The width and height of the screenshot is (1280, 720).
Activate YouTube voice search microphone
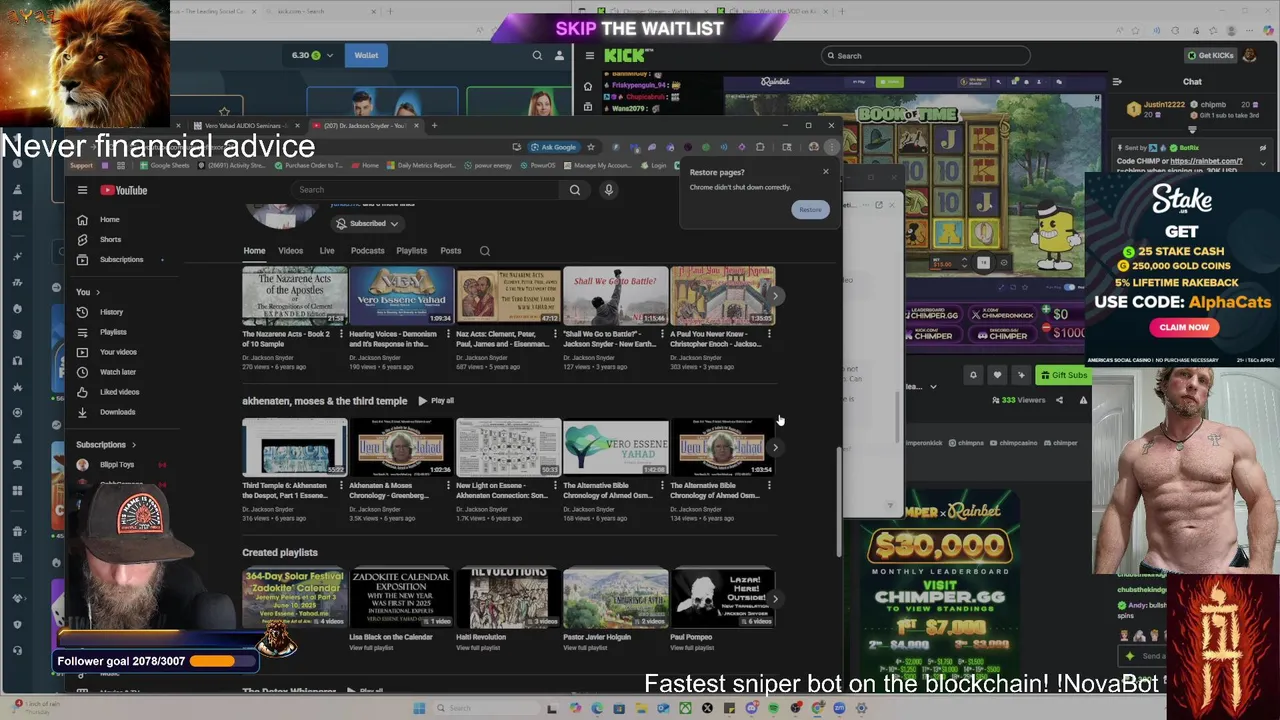[608, 190]
